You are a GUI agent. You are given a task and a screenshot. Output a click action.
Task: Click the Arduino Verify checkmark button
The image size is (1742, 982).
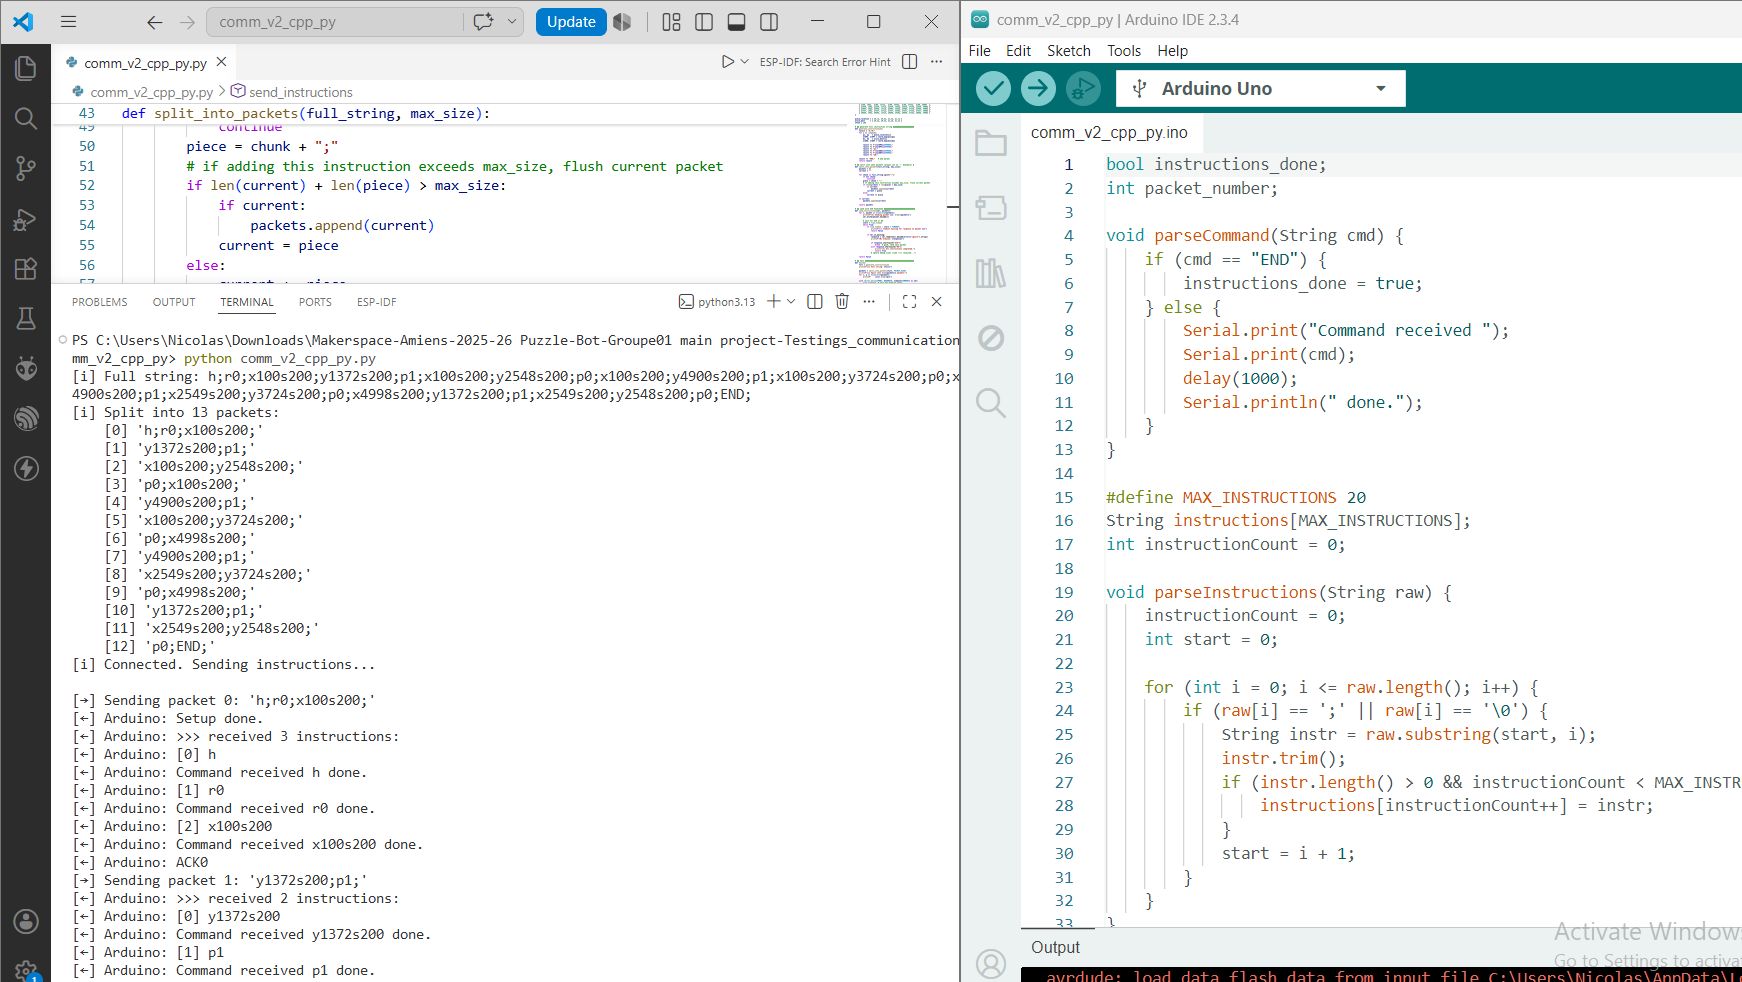[993, 88]
